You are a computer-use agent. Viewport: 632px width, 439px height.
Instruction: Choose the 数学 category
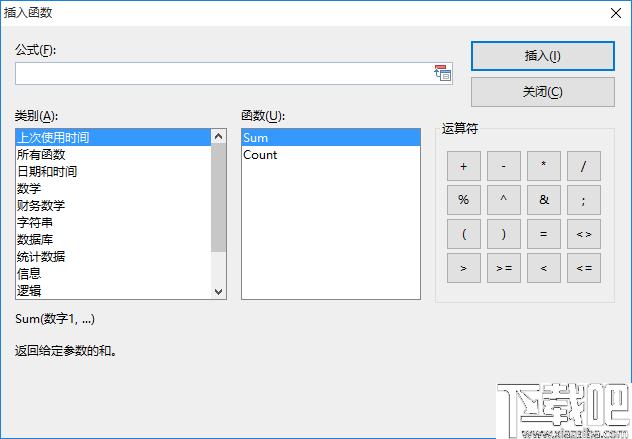(29, 189)
